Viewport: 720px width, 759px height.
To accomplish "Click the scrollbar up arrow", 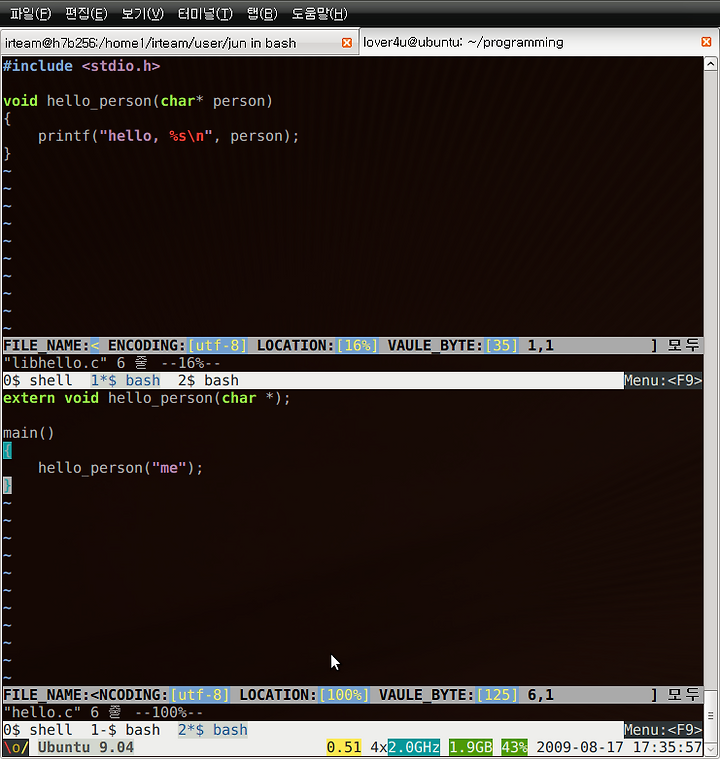I will [711, 64].
